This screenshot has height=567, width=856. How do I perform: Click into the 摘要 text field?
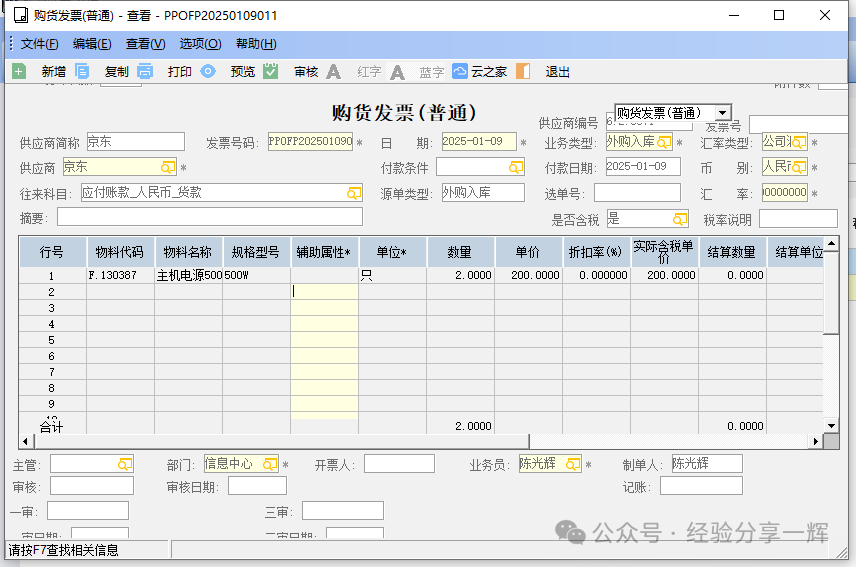pyautogui.click(x=209, y=217)
